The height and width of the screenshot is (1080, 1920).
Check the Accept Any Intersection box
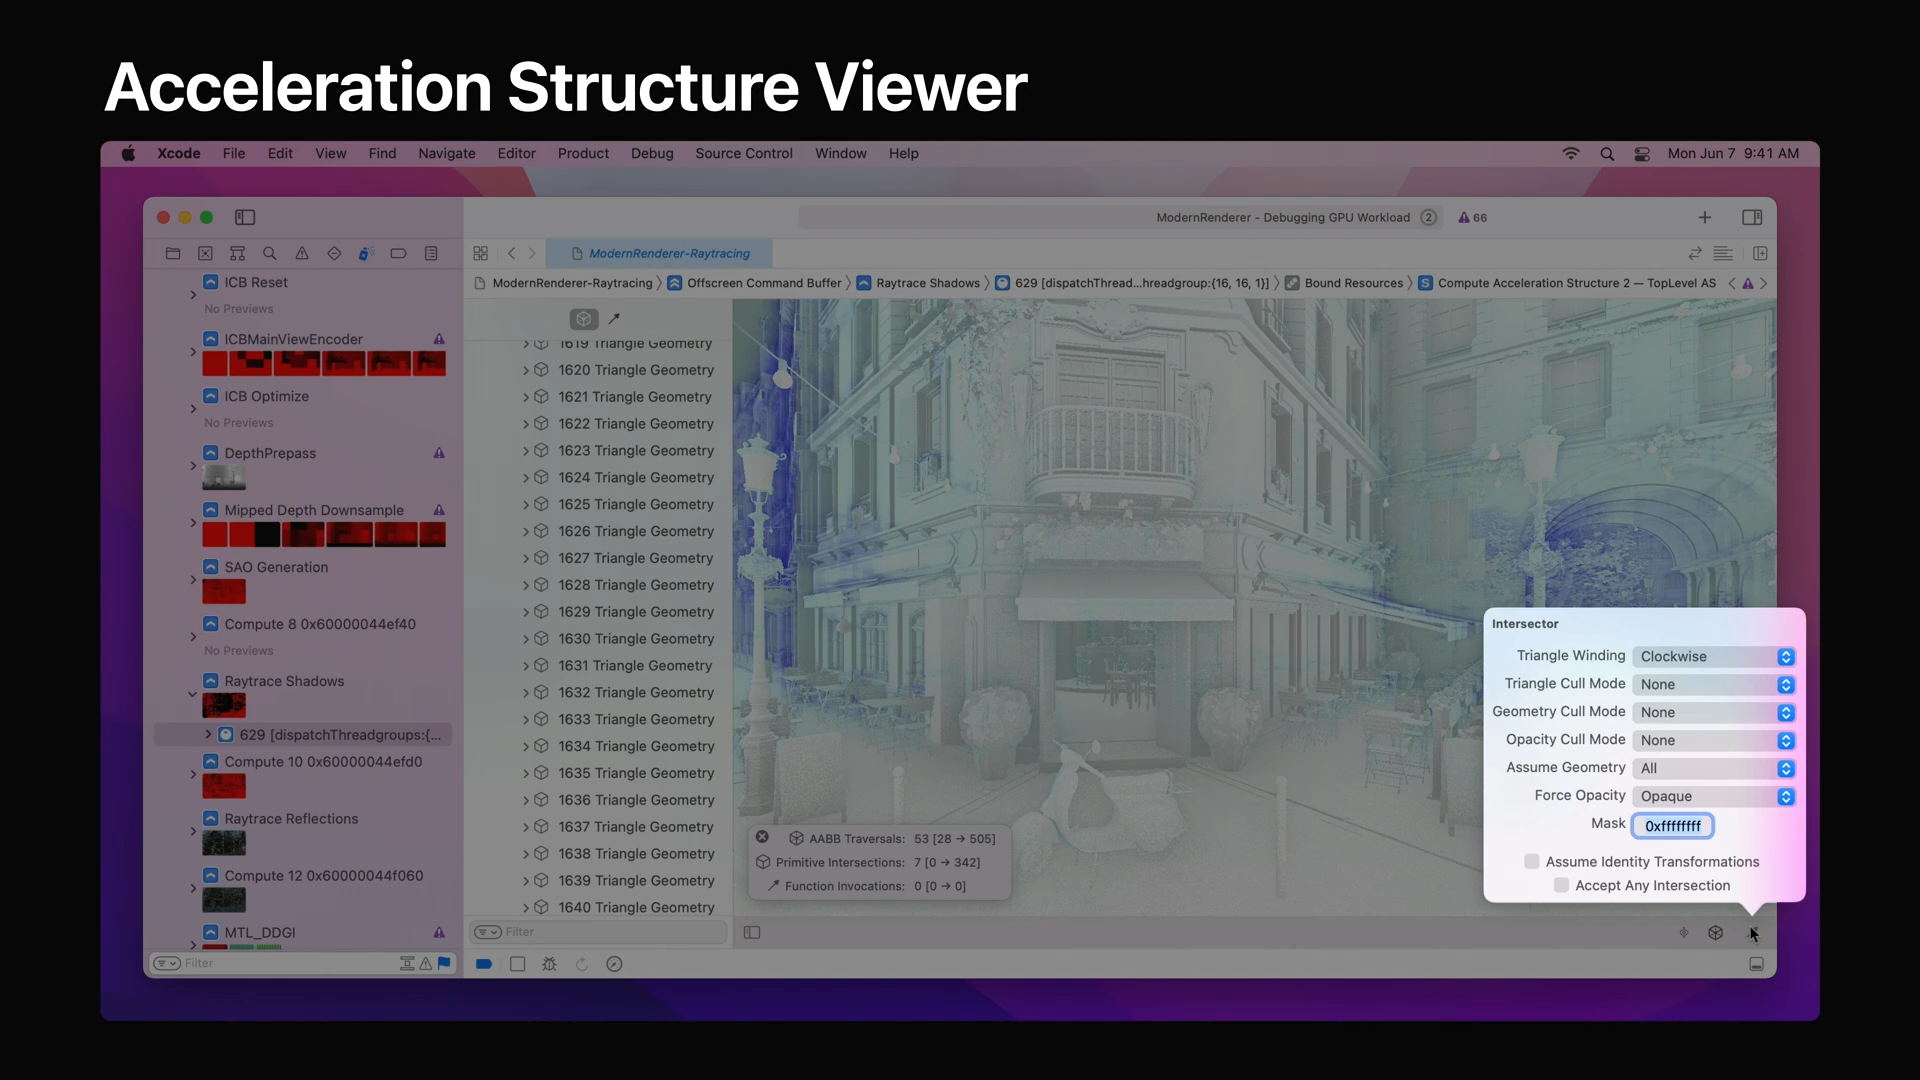(1561, 886)
